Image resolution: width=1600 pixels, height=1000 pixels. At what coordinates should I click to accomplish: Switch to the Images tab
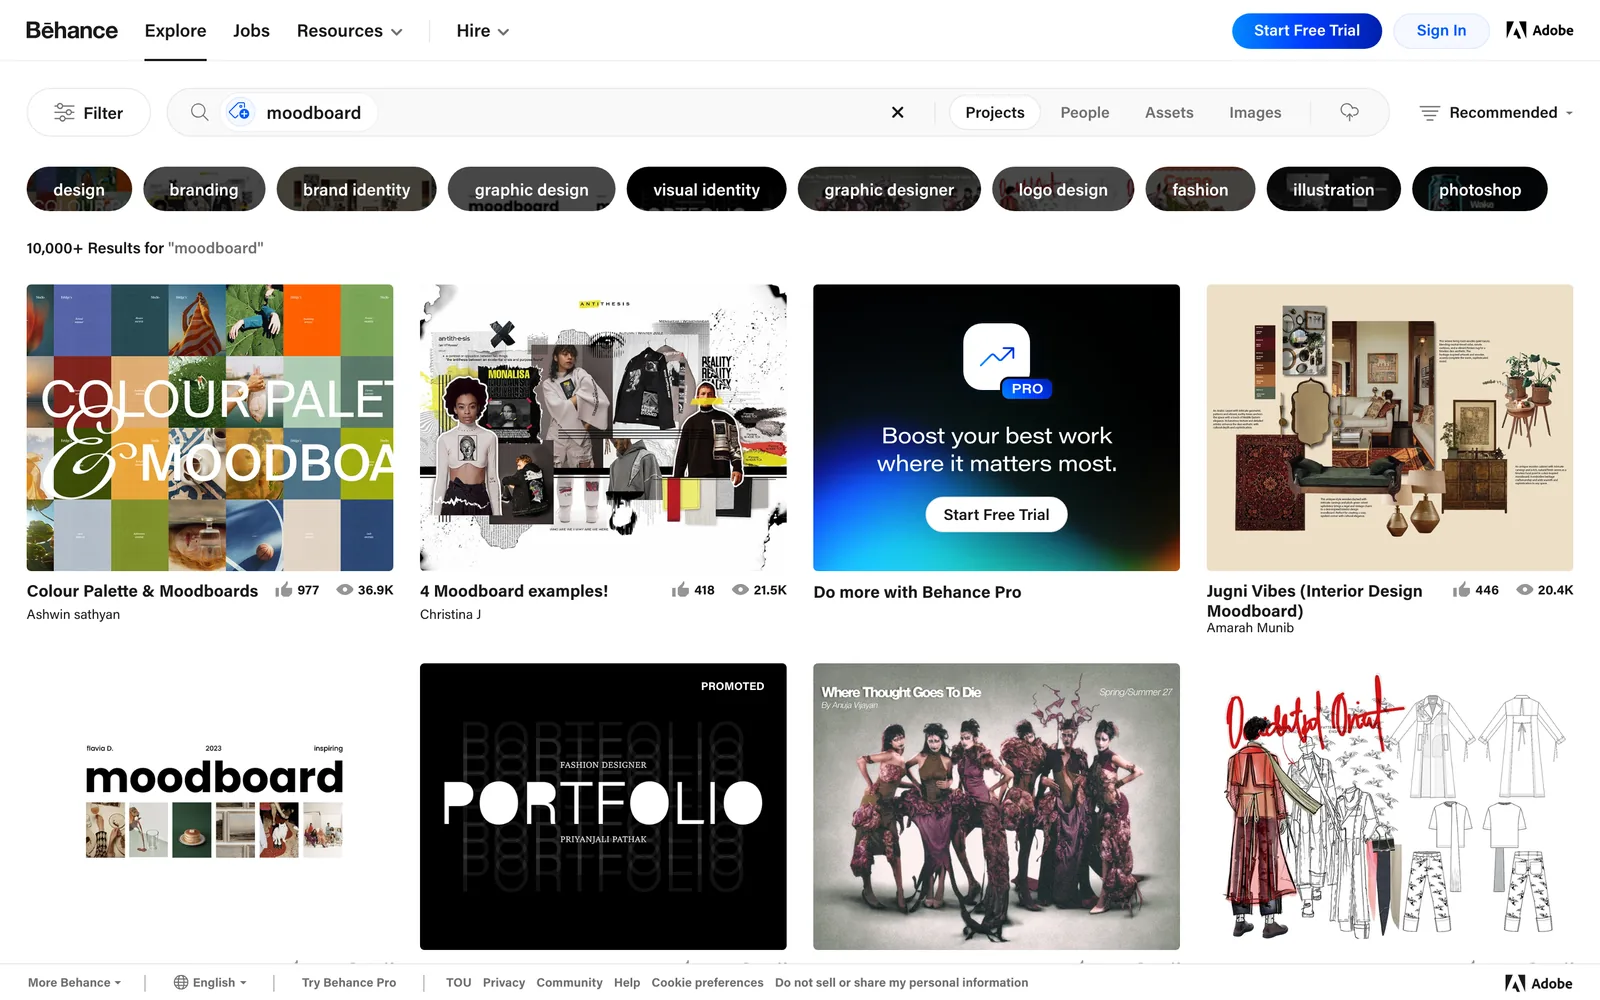1255,112
